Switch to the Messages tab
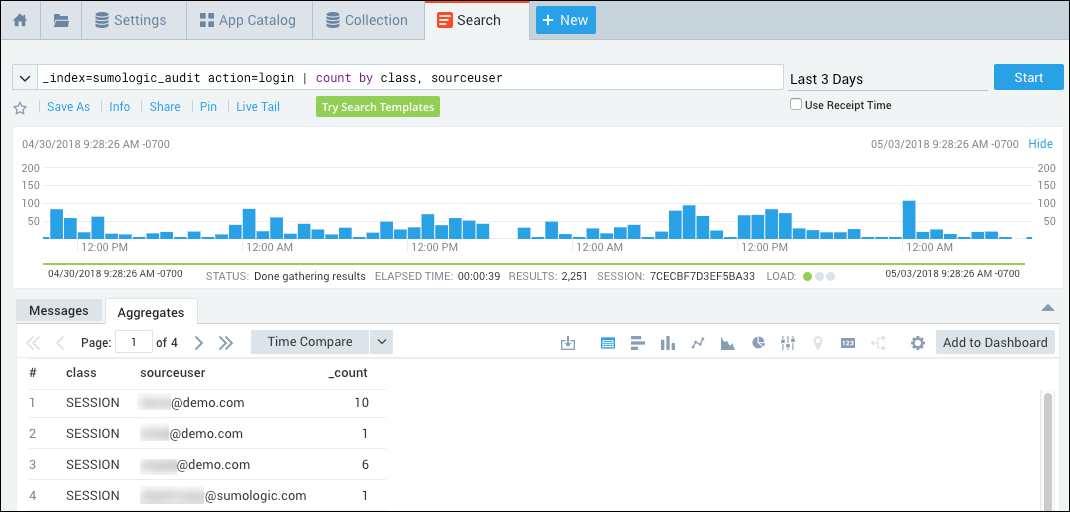This screenshot has width=1070, height=512. pos(59,311)
